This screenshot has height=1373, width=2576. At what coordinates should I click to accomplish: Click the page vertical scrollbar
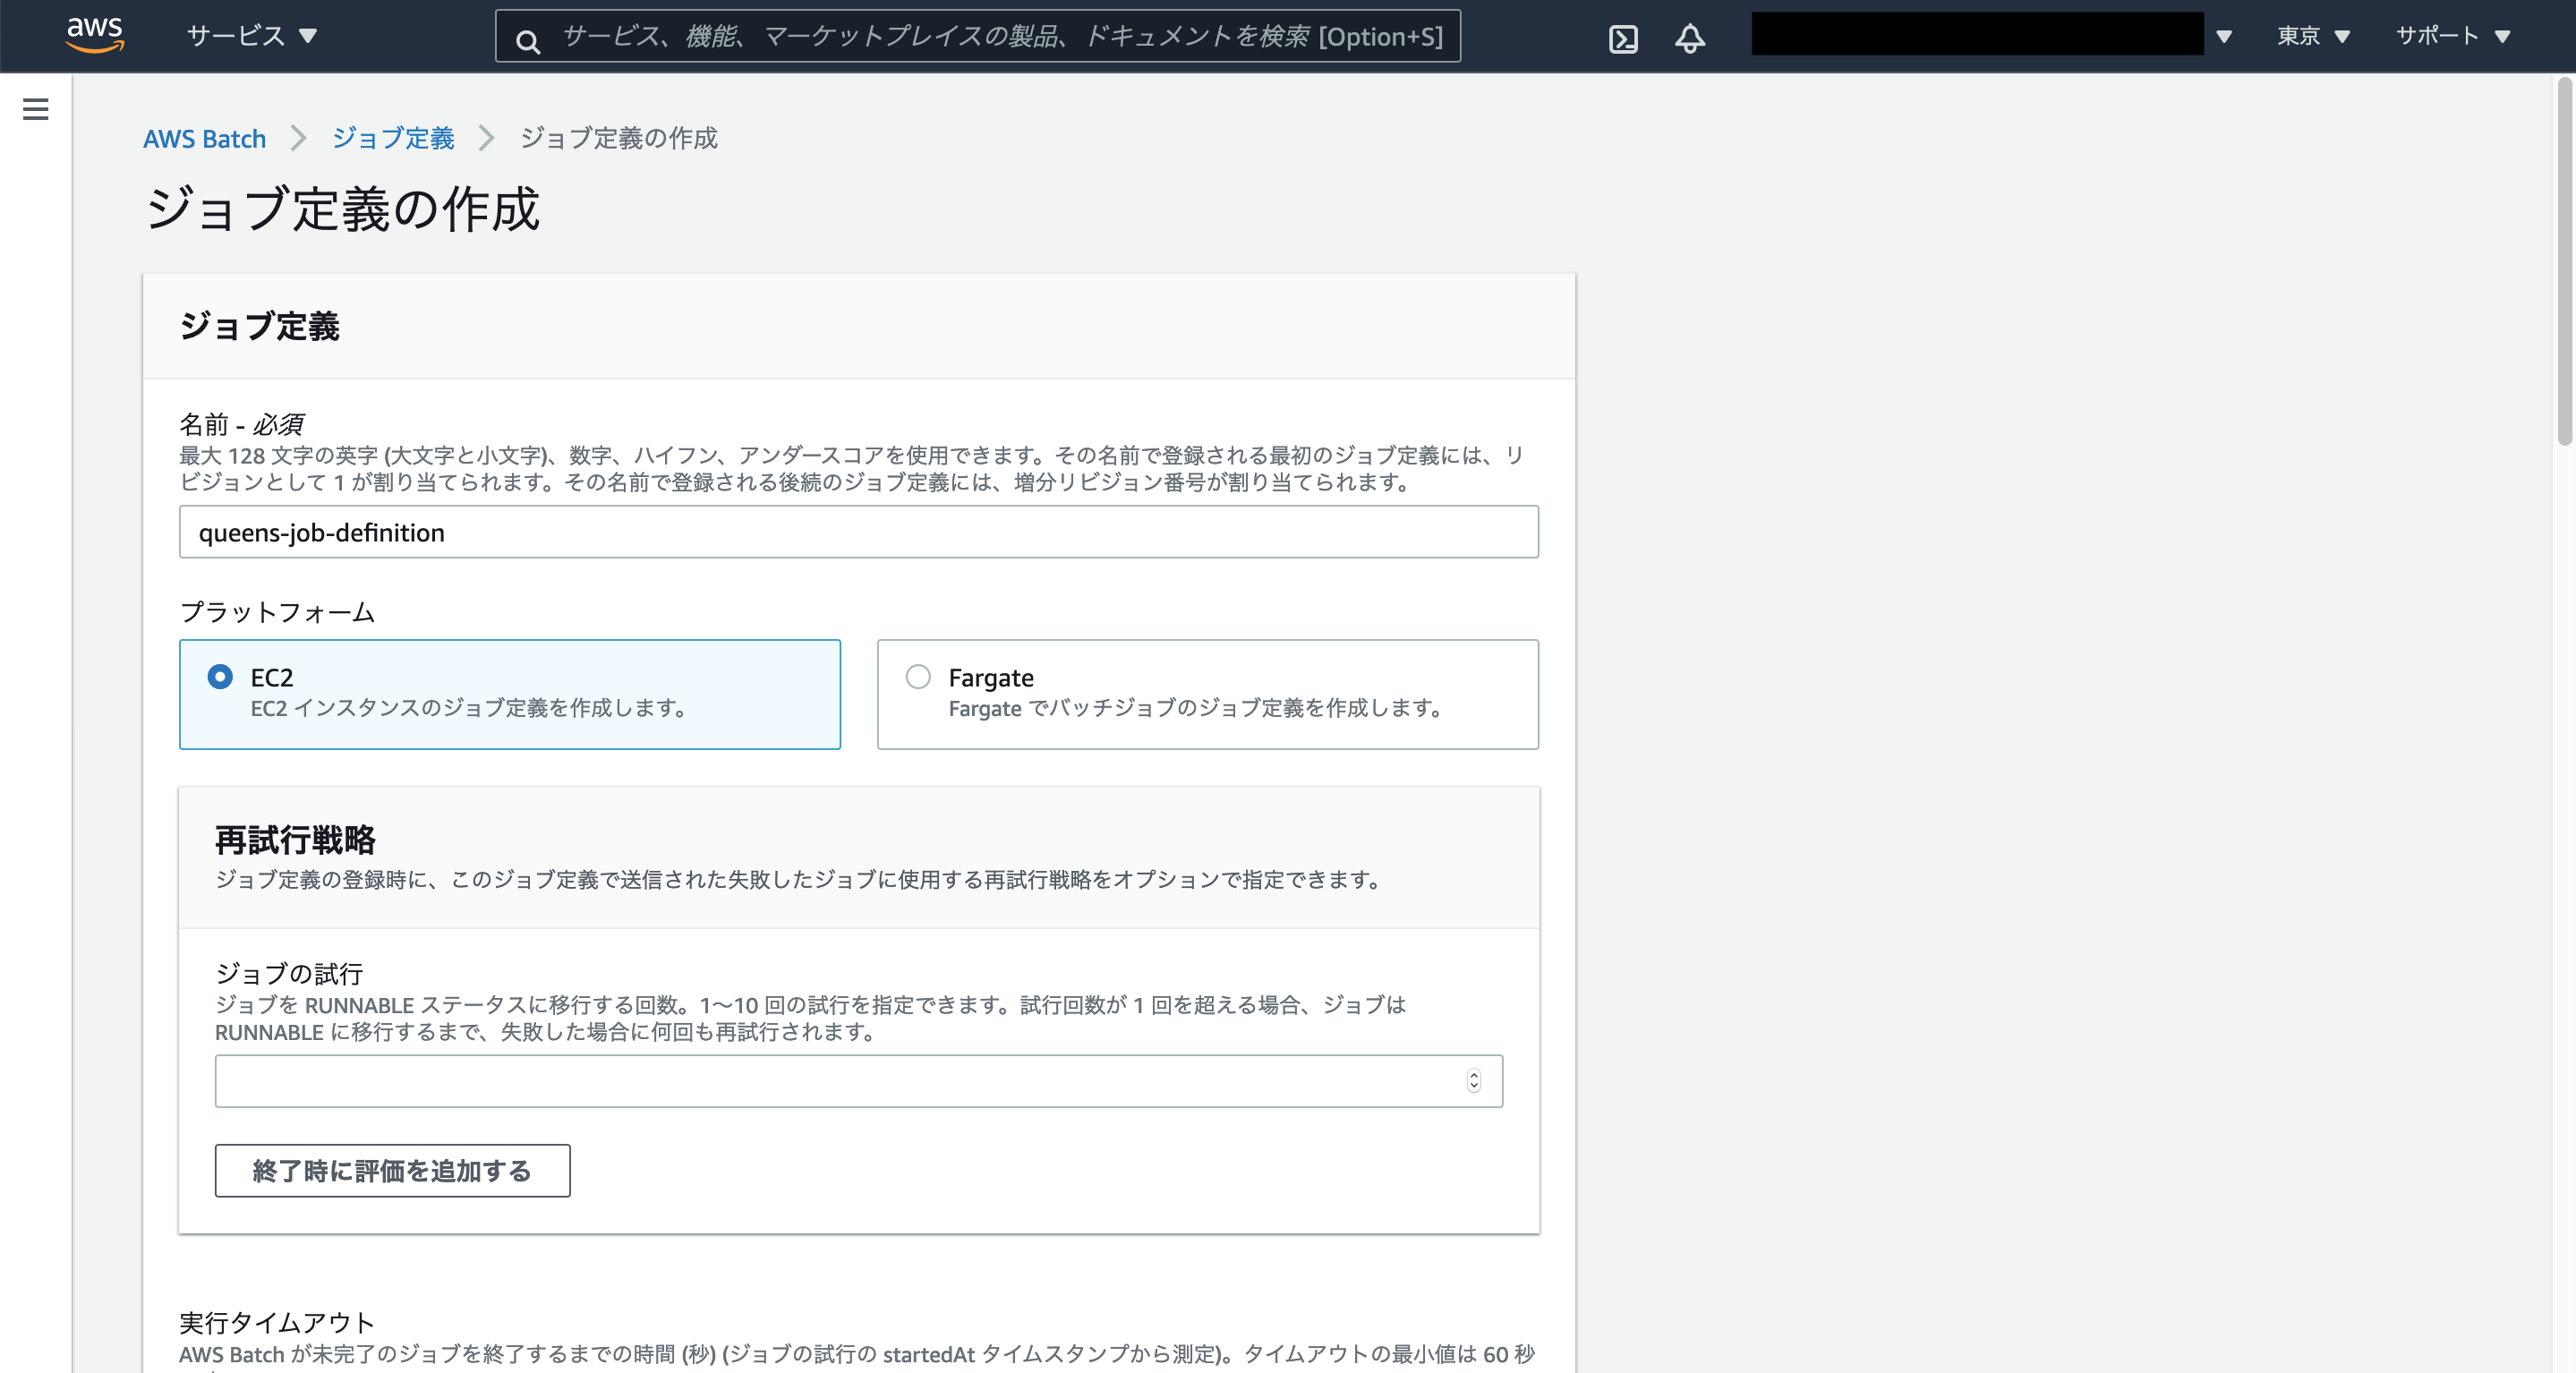click(2565, 262)
